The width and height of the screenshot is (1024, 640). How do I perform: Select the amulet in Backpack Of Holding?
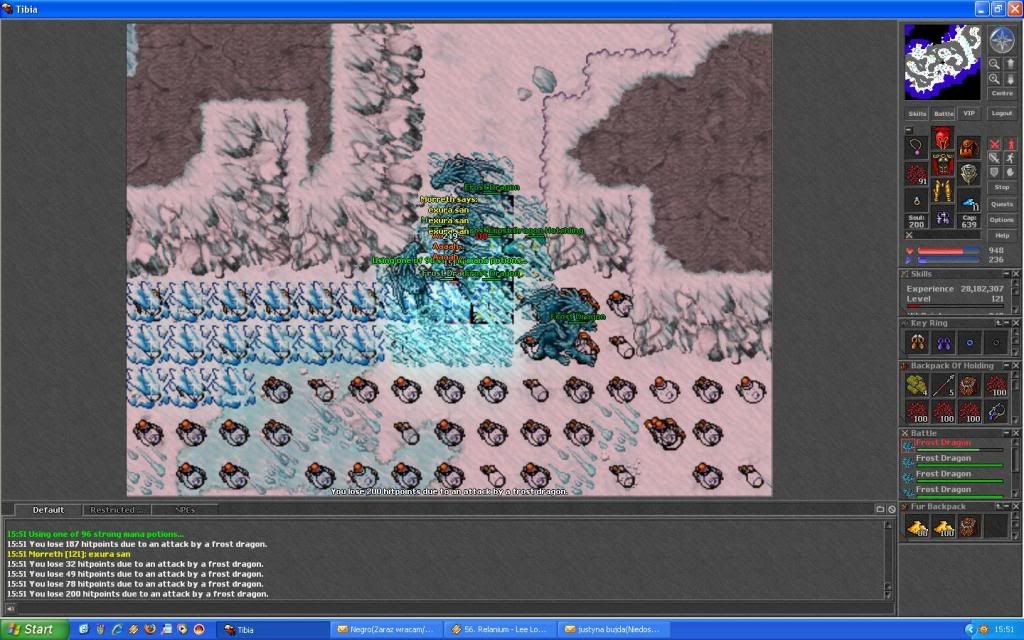[x=995, y=411]
